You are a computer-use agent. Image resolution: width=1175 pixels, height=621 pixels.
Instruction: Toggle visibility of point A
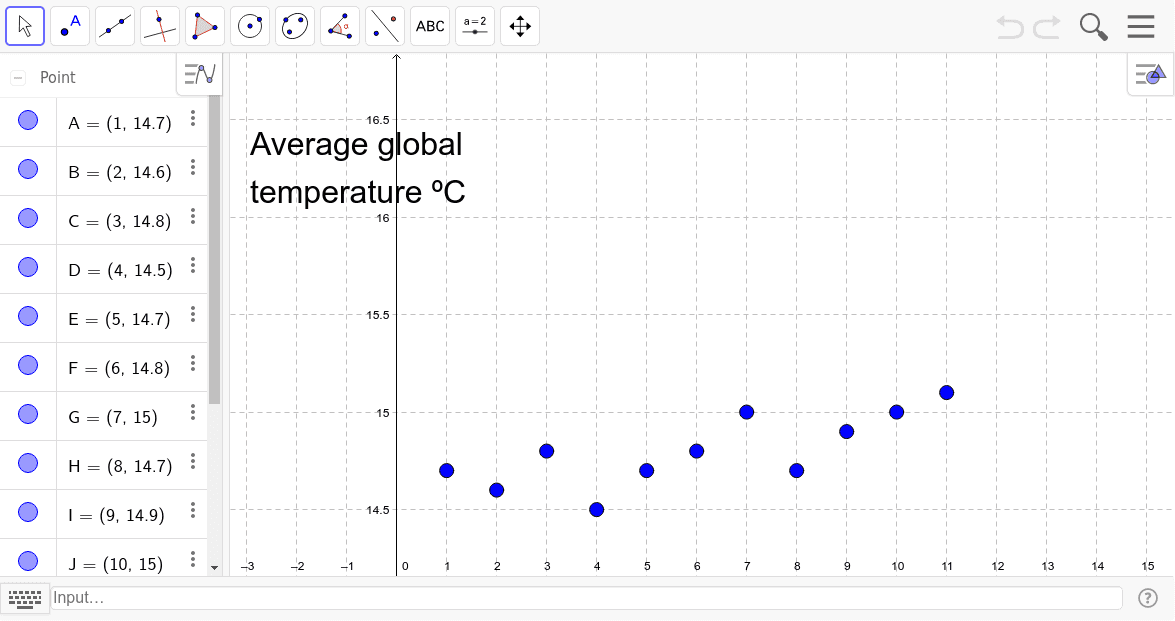[28, 121]
